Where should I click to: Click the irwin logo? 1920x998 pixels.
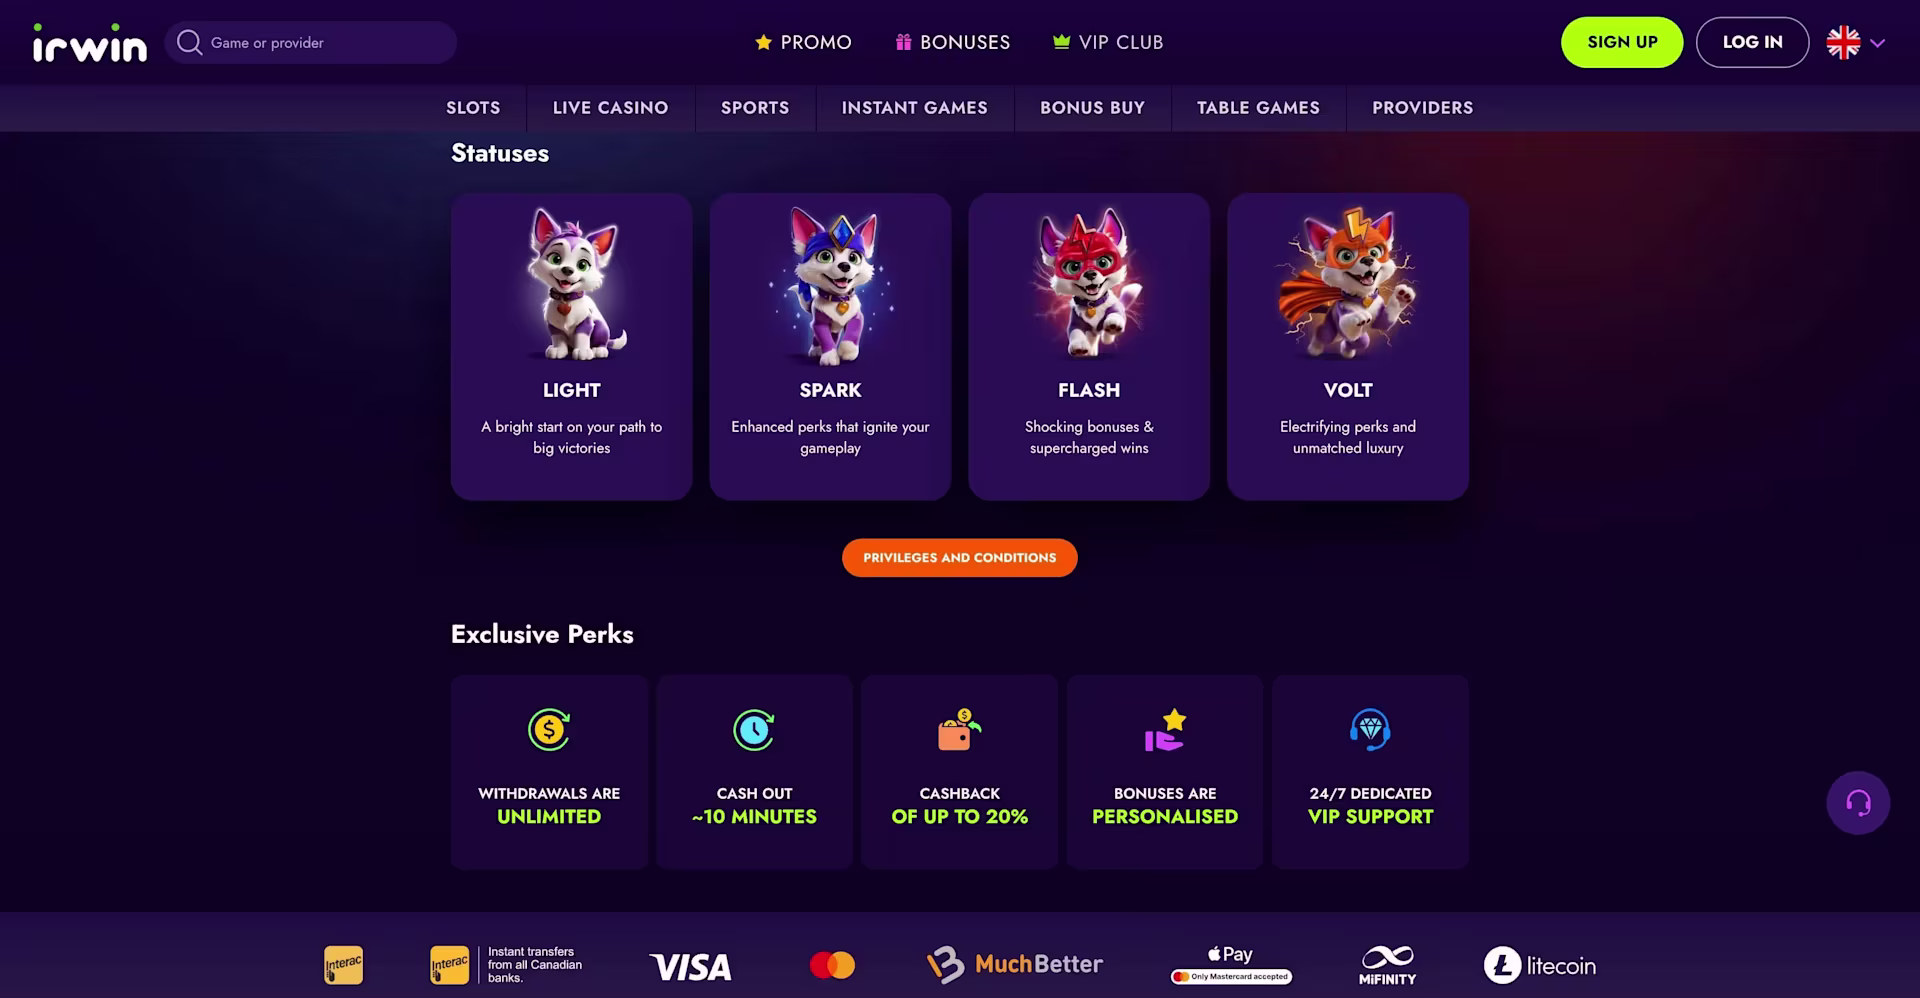(x=90, y=43)
